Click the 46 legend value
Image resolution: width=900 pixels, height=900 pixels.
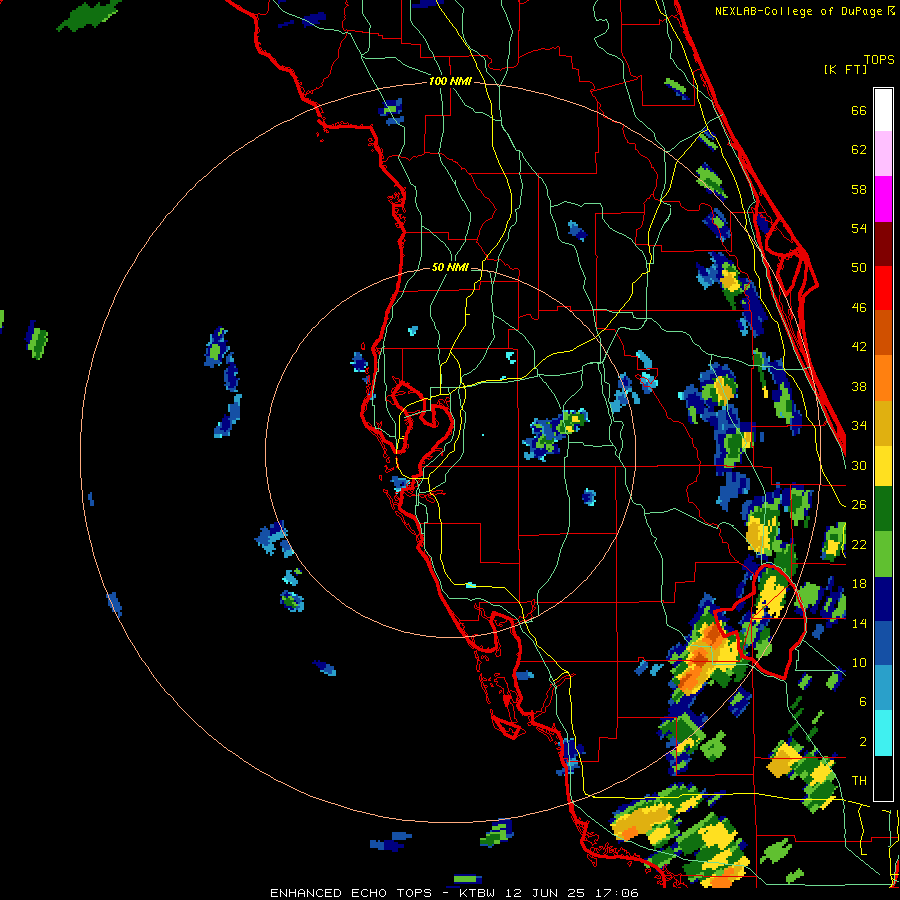coord(859,307)
